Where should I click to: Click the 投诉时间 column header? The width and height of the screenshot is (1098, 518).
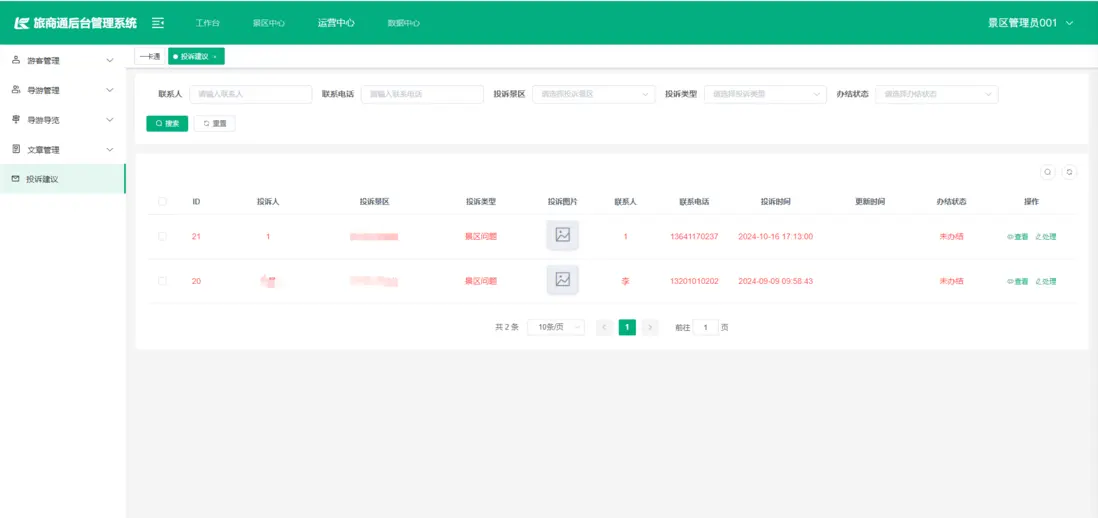[x=776, y=202]
